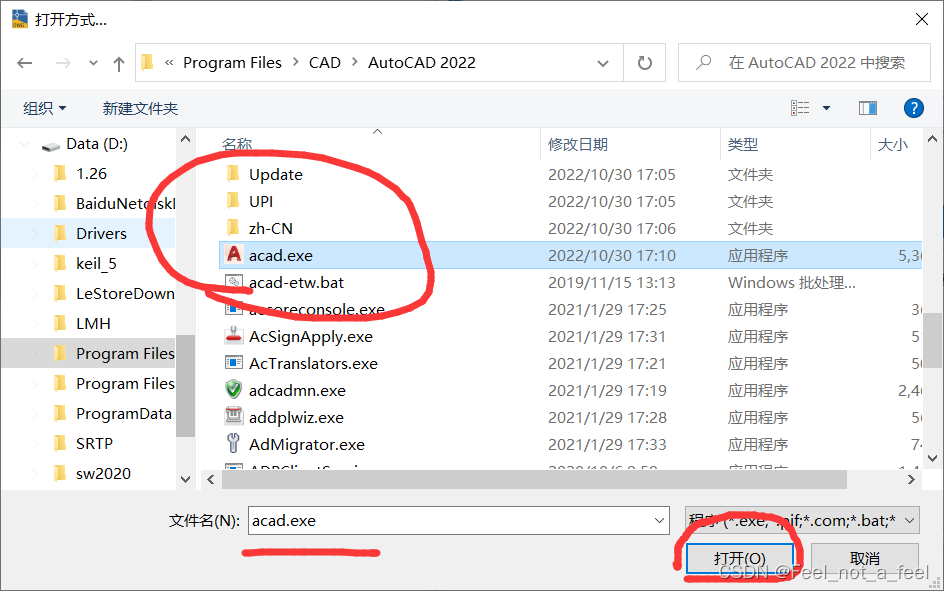Select the adcadmn.exe shield icon
944x591 pixels.
pyautogui.click(x=234, y=389)
